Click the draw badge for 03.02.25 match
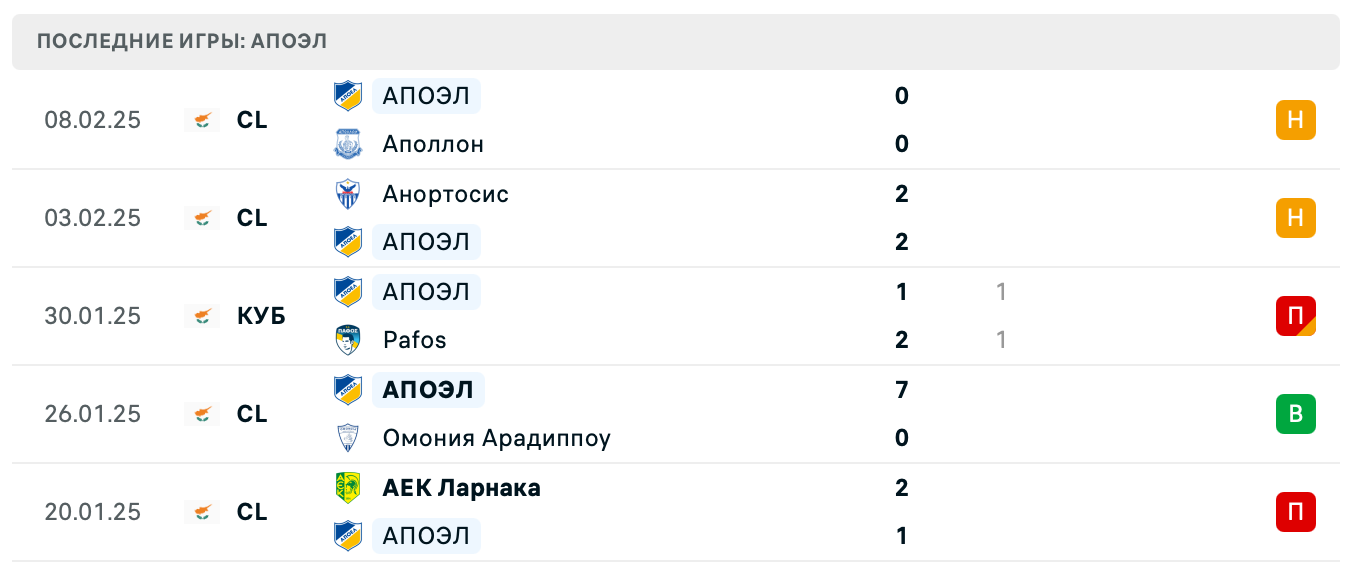The width and height of the screenshot is (1354, 586). point(1295,218)
